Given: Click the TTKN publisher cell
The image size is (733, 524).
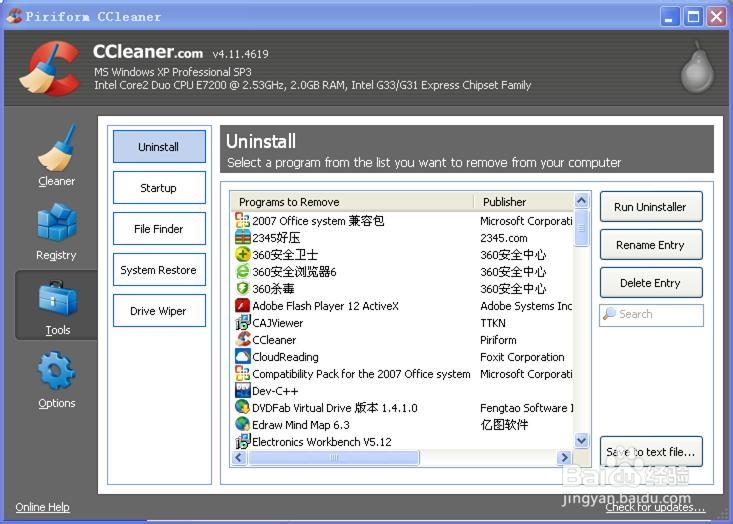Looking at the screenshot, I should (493, 323).
